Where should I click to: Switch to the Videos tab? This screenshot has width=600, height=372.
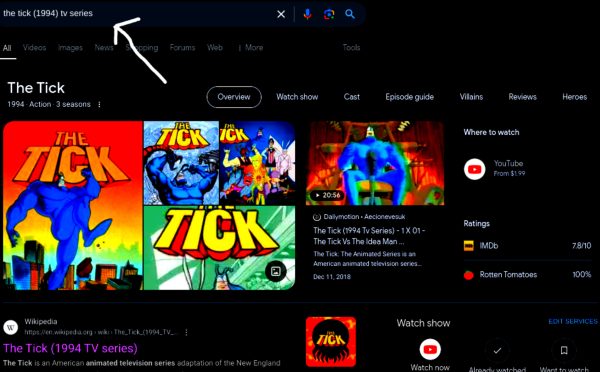[34, 47]
